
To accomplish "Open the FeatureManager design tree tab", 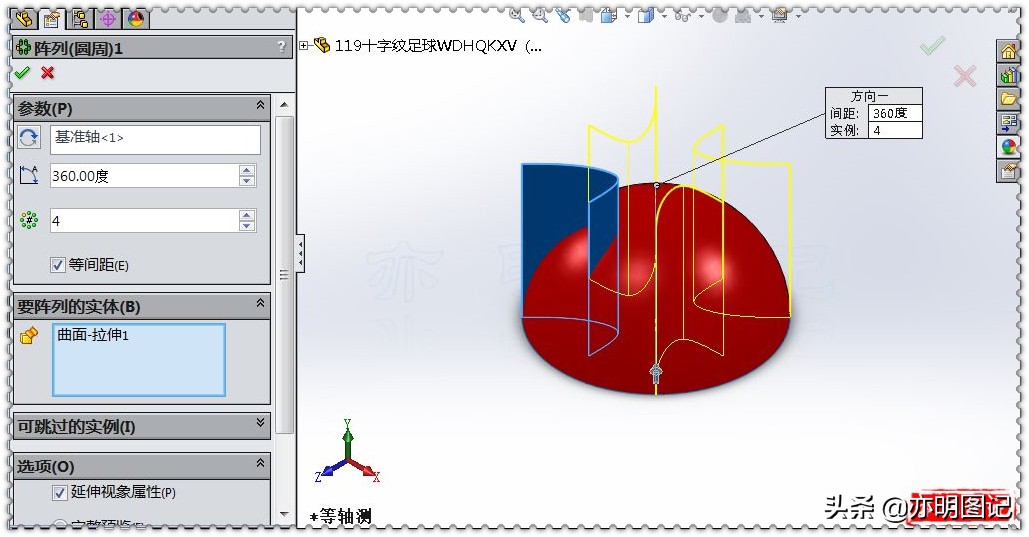I will tap(24, 19).
